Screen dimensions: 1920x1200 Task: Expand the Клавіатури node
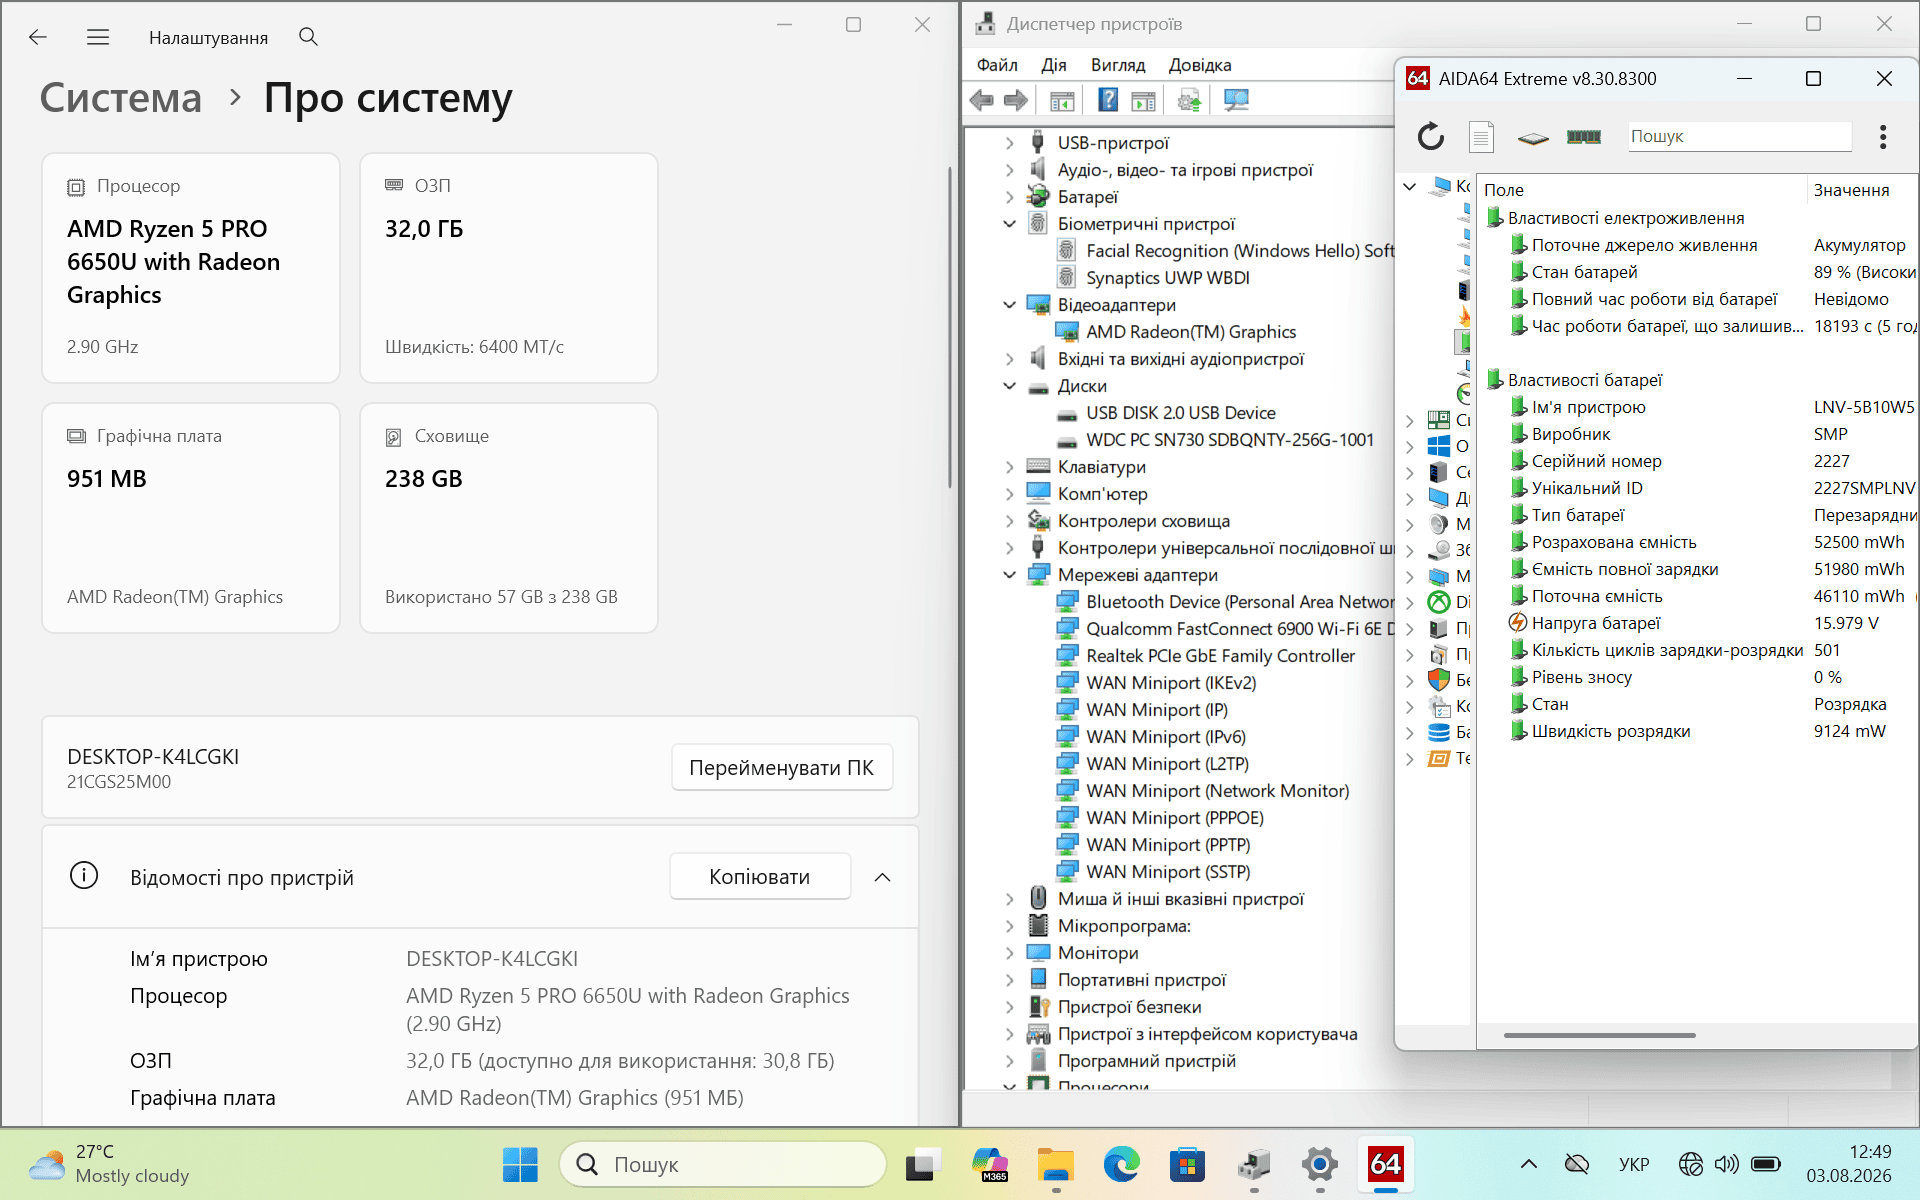[1010, 467]
